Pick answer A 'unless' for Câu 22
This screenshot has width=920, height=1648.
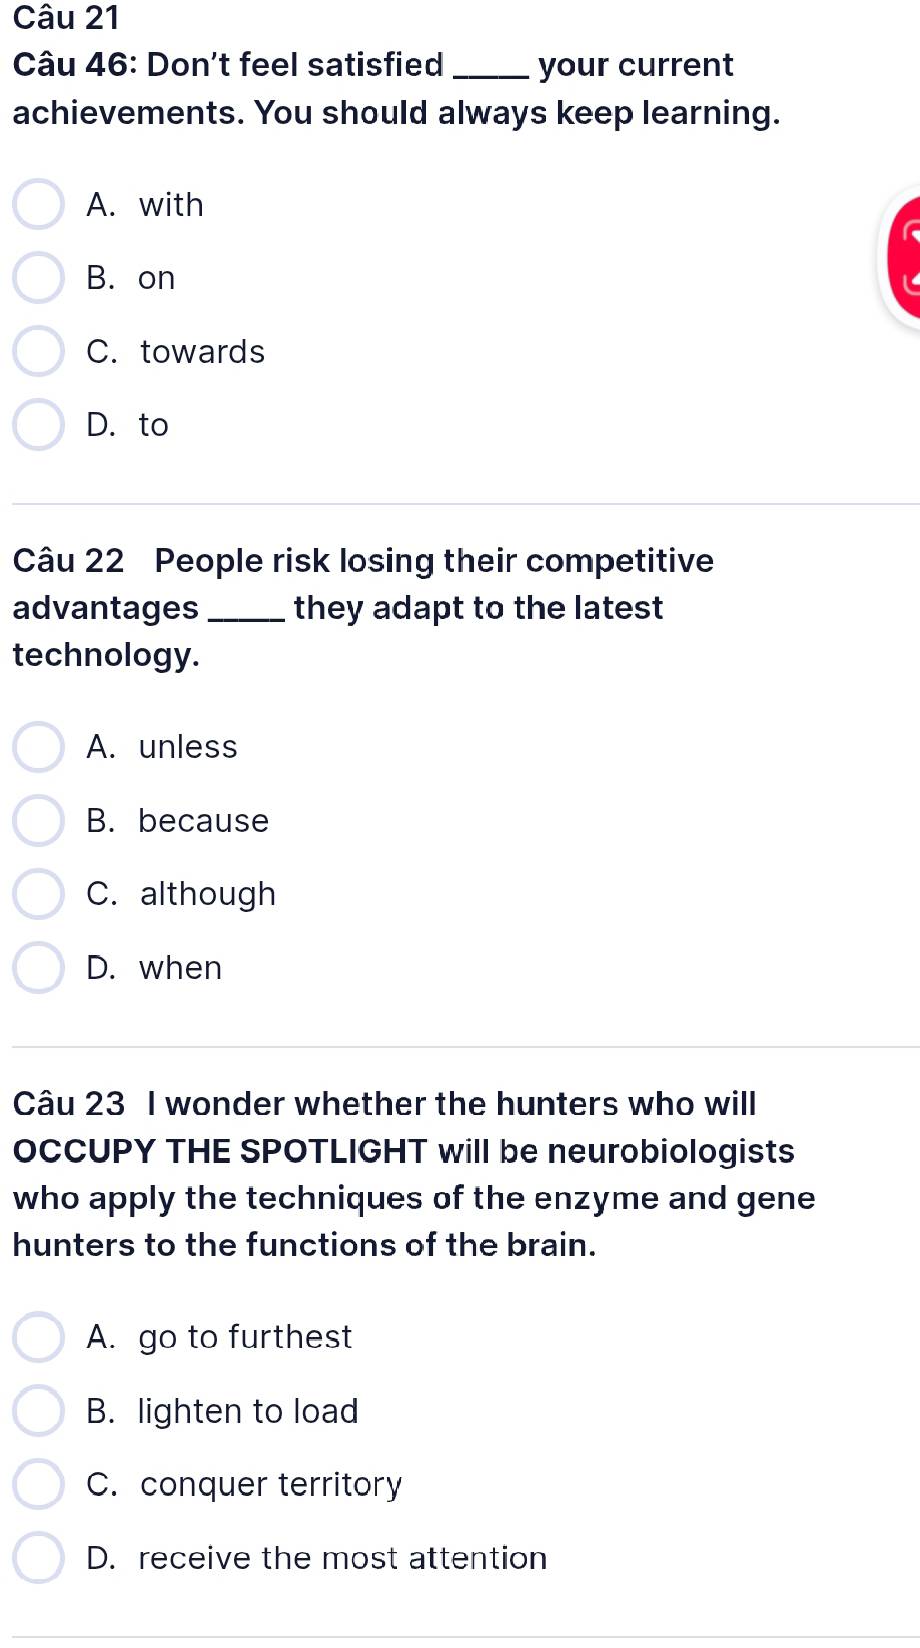click(x=38, y=747)
